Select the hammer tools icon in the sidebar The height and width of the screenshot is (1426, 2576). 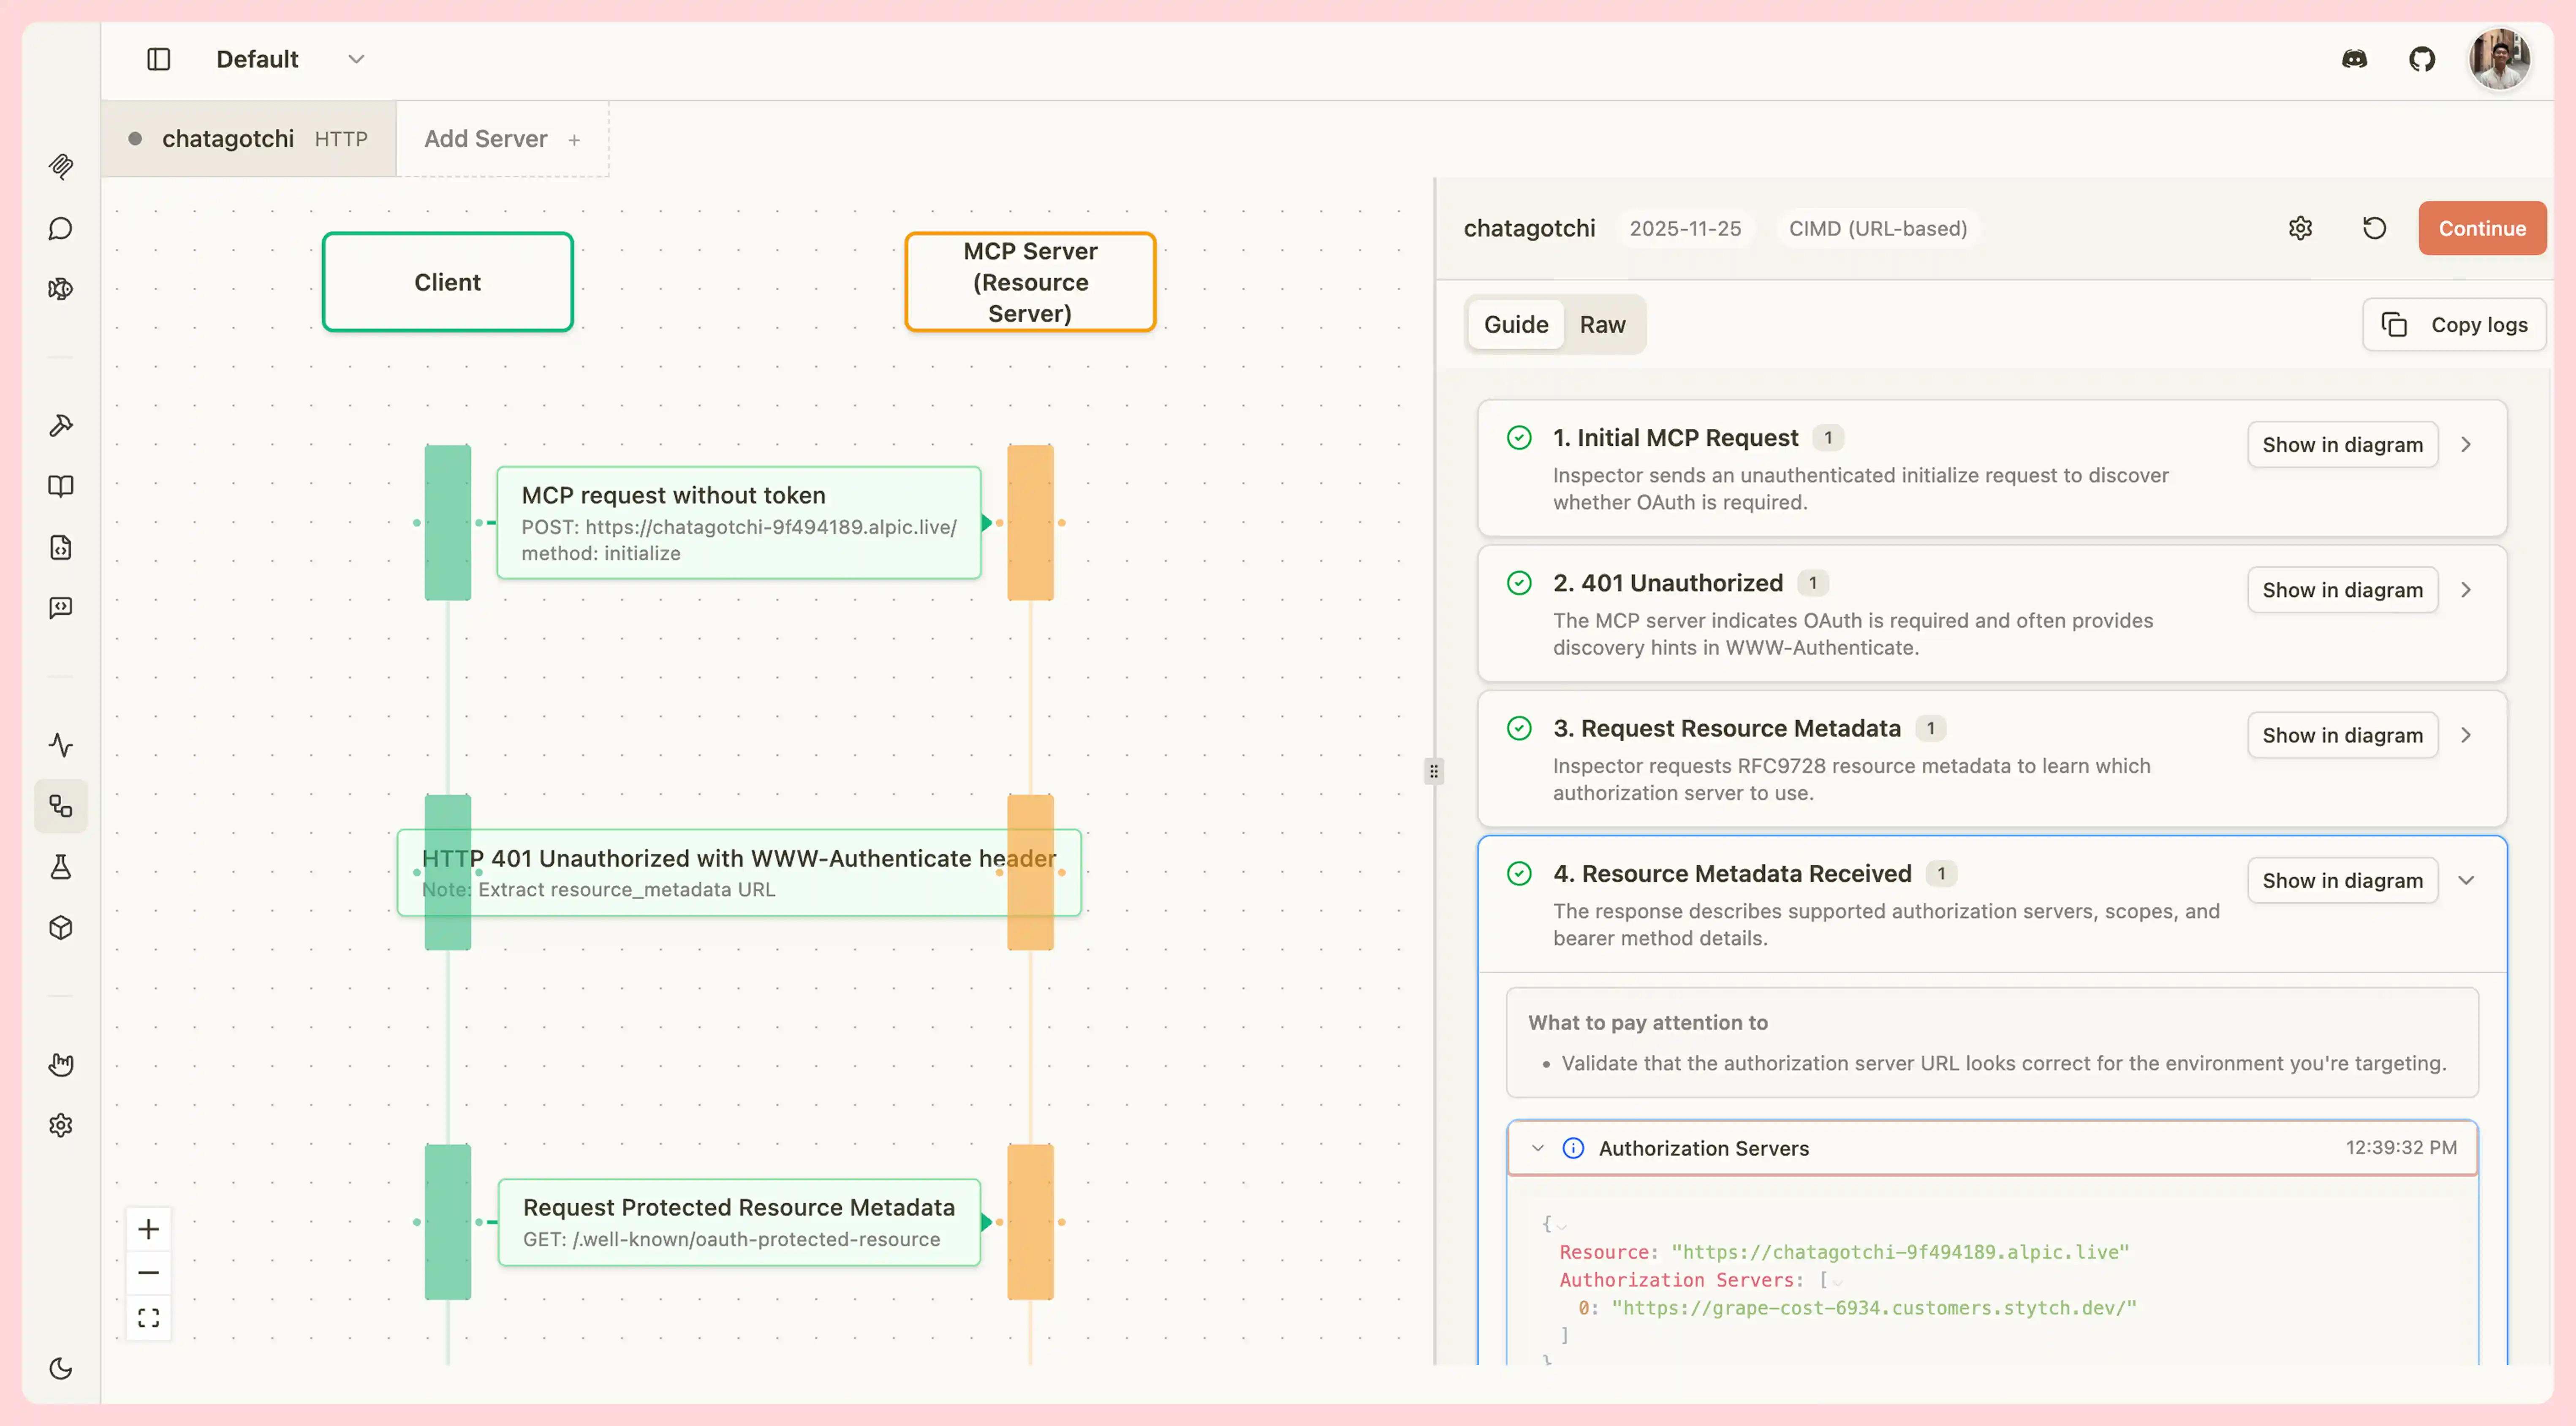61,425
